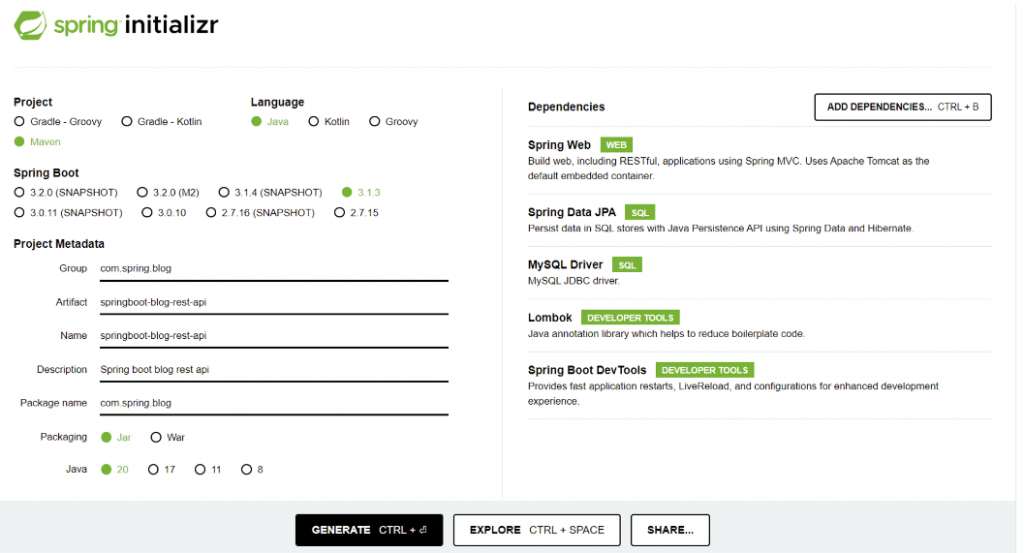This screenshot has width=1024, height=553.
Task: Click the Project section heading
Action: tap(33, 102)
